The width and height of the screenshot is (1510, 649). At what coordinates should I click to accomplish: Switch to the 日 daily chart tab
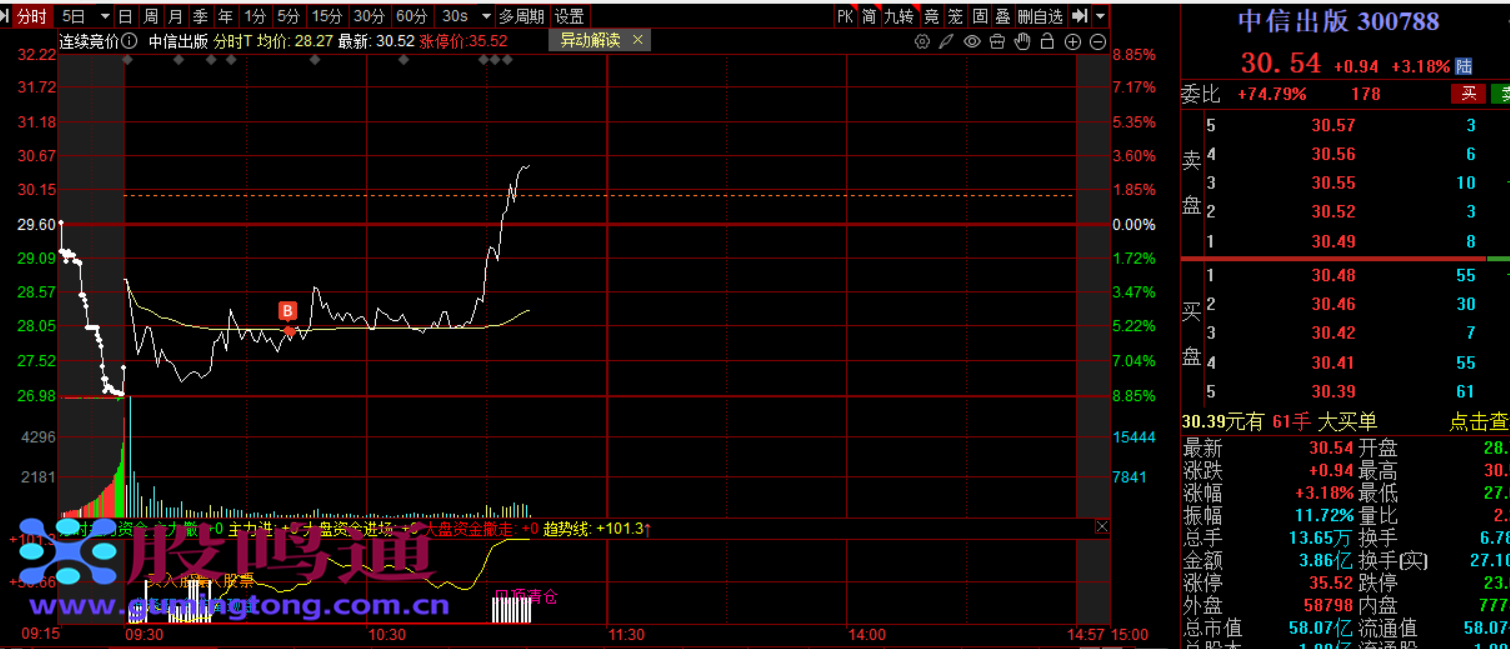(x=125, y=16)
